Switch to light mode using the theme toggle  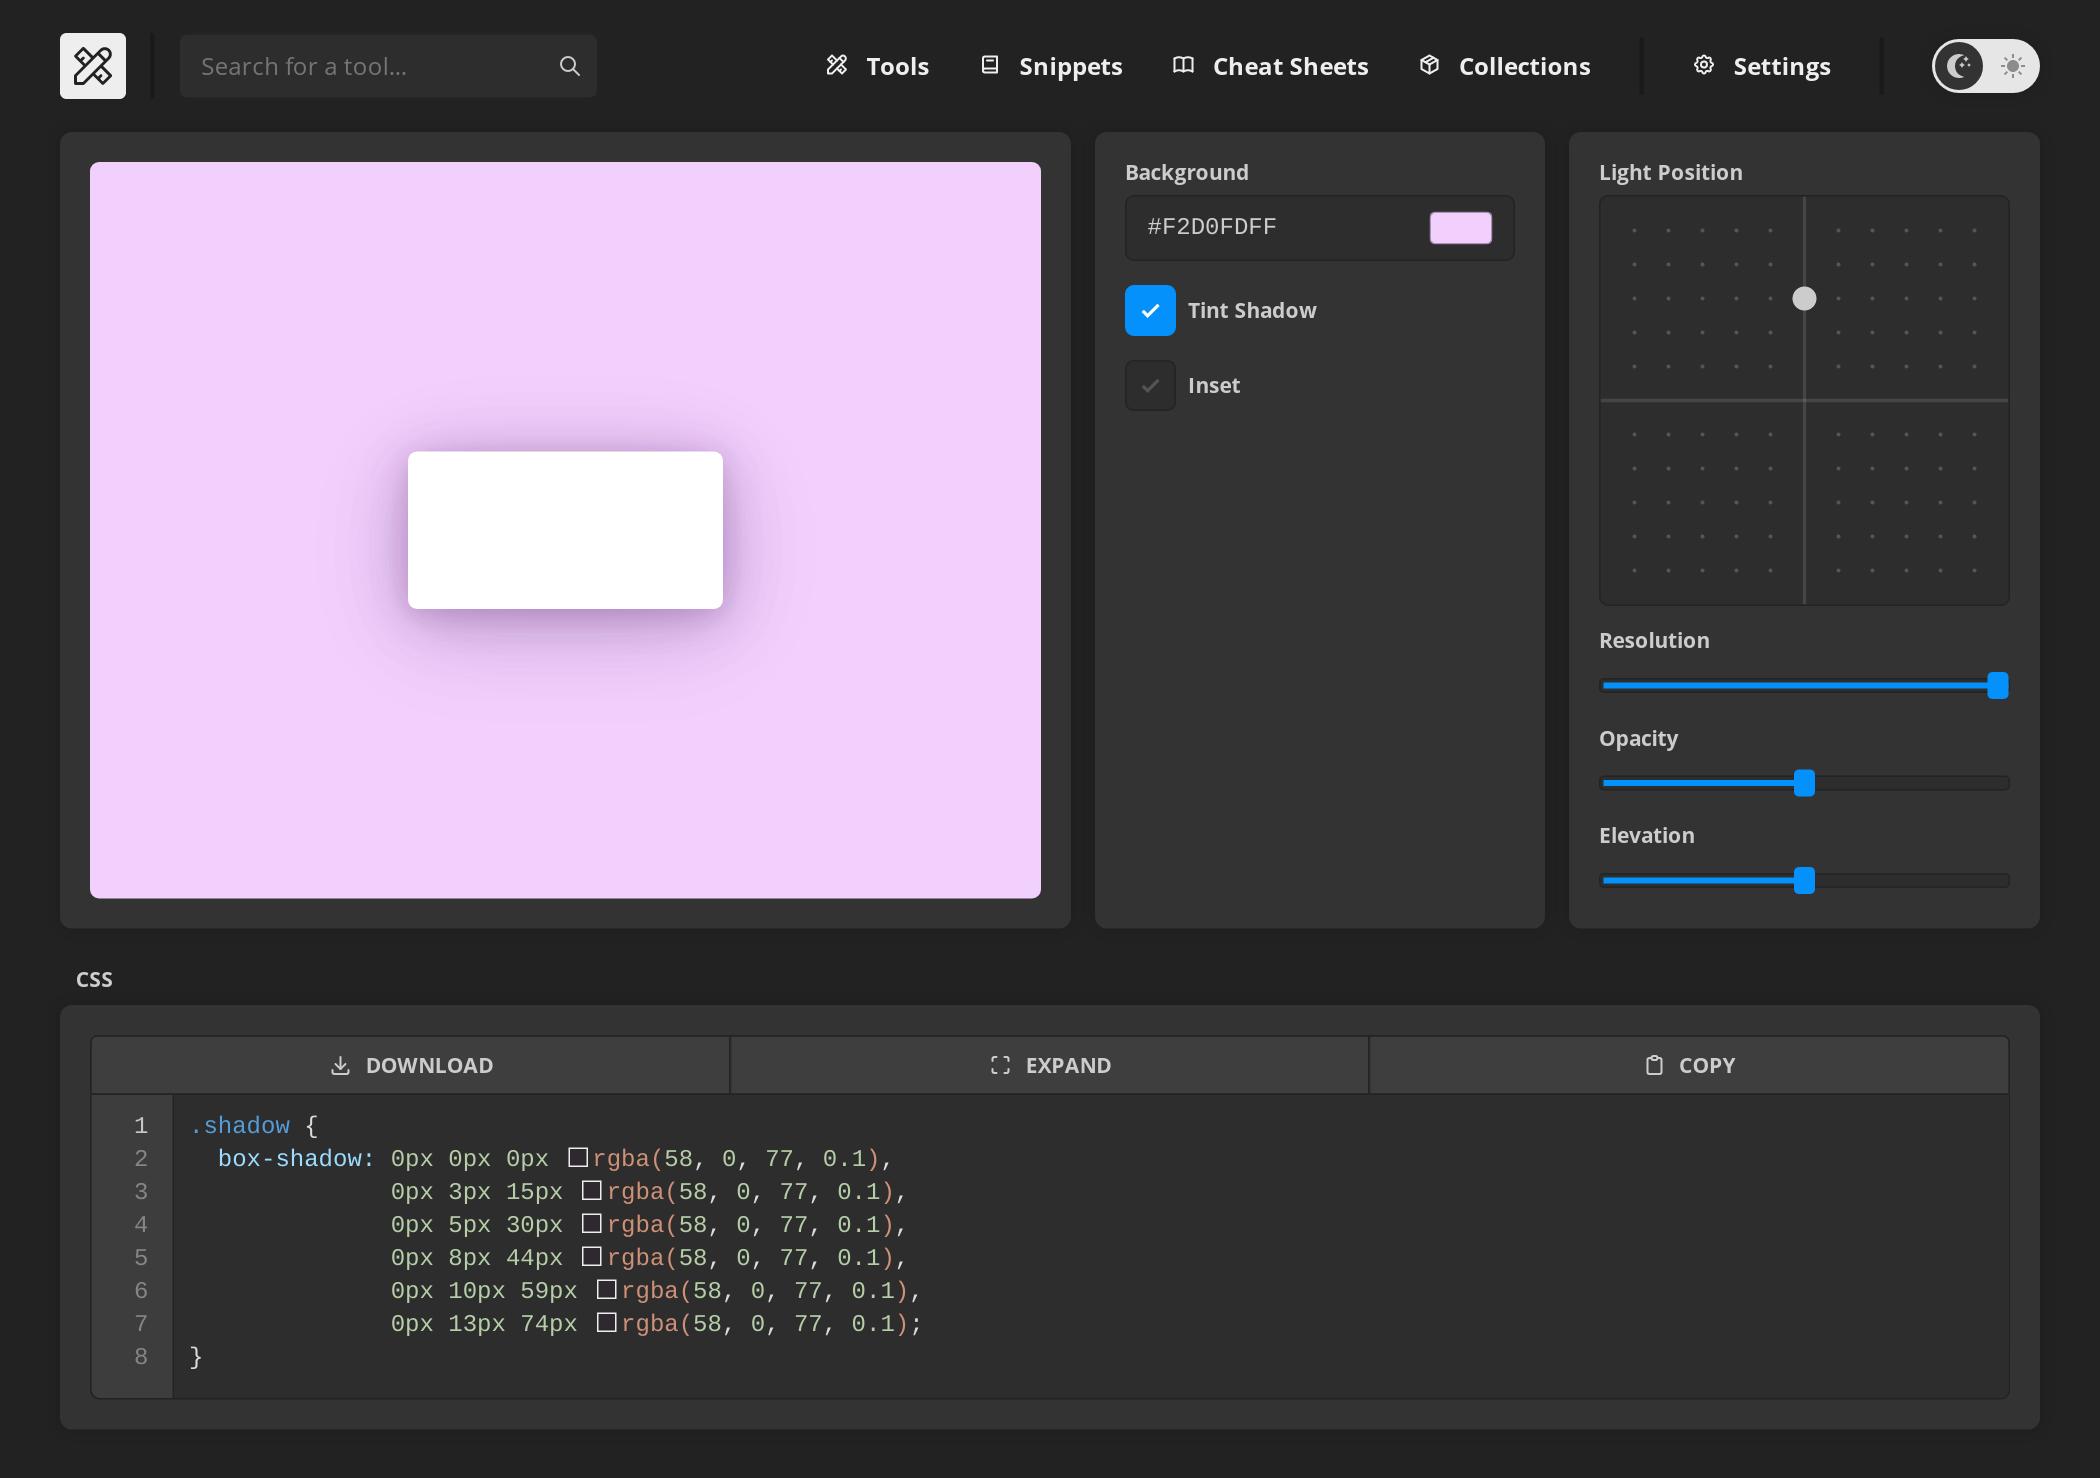[x=2011, y=65]
